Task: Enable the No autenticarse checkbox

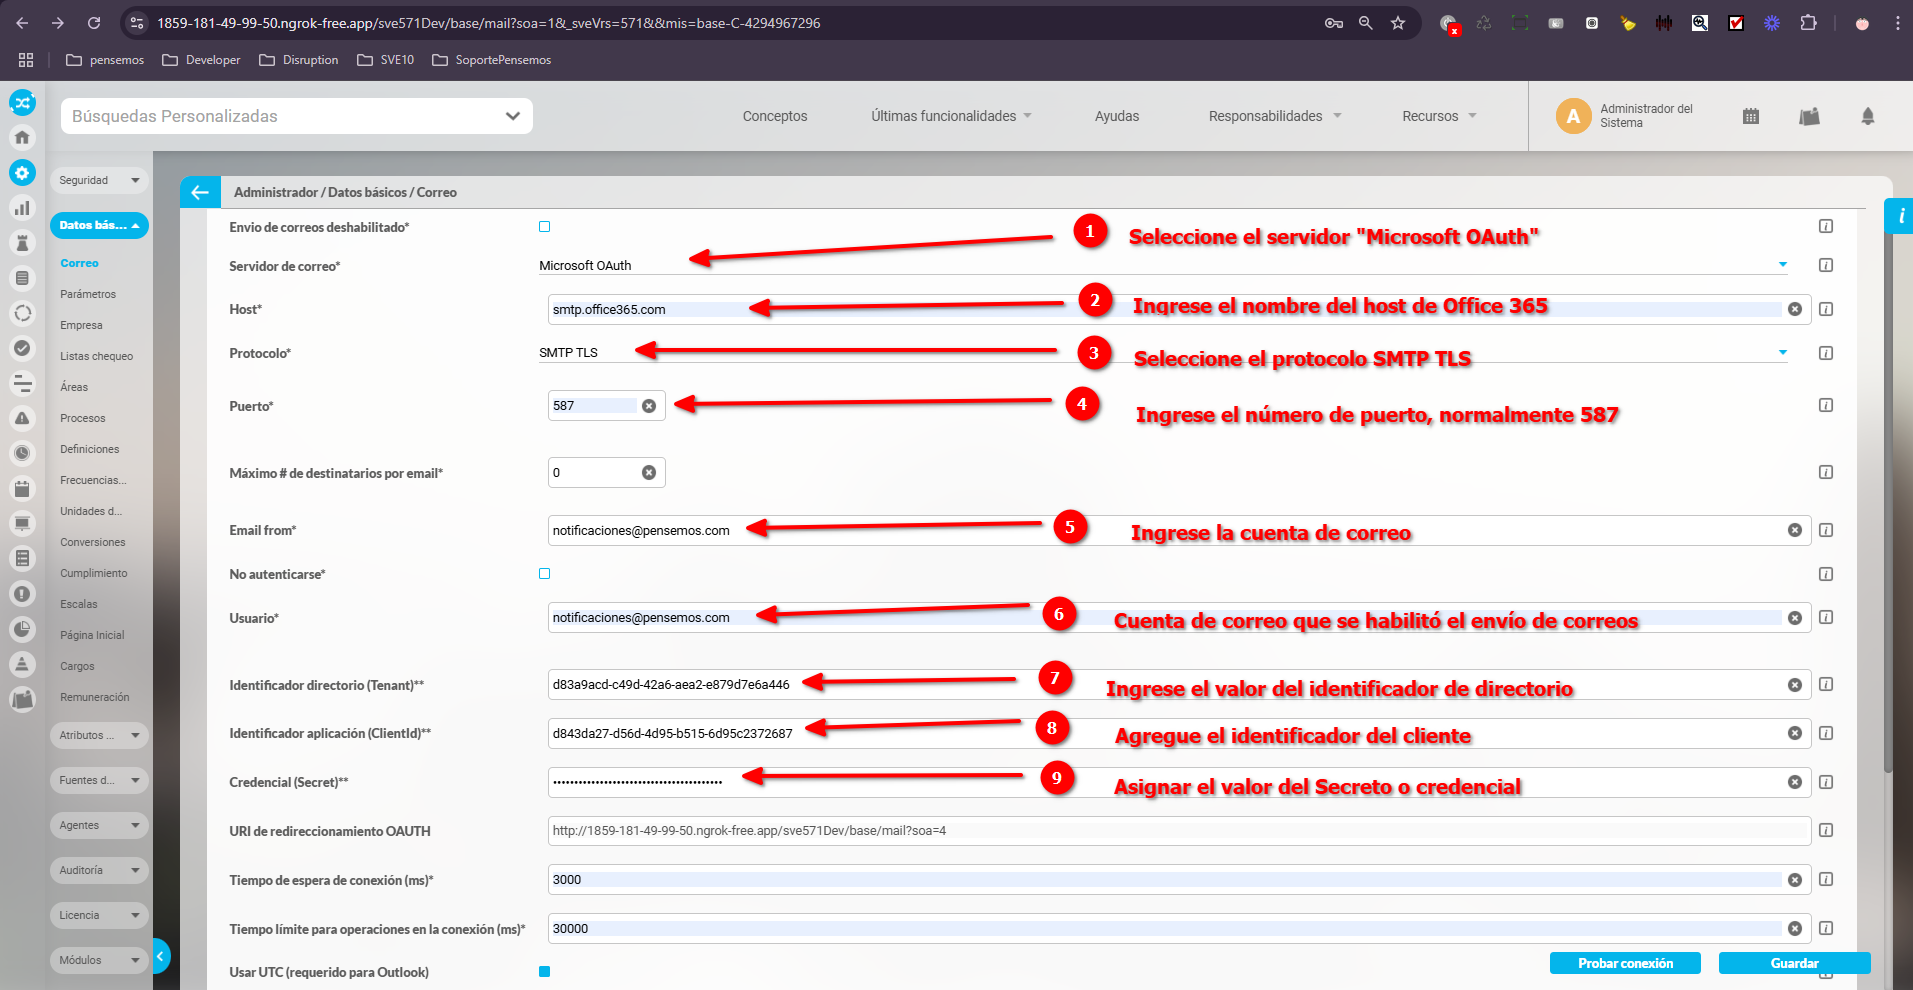Action: [x=544, y=574]
